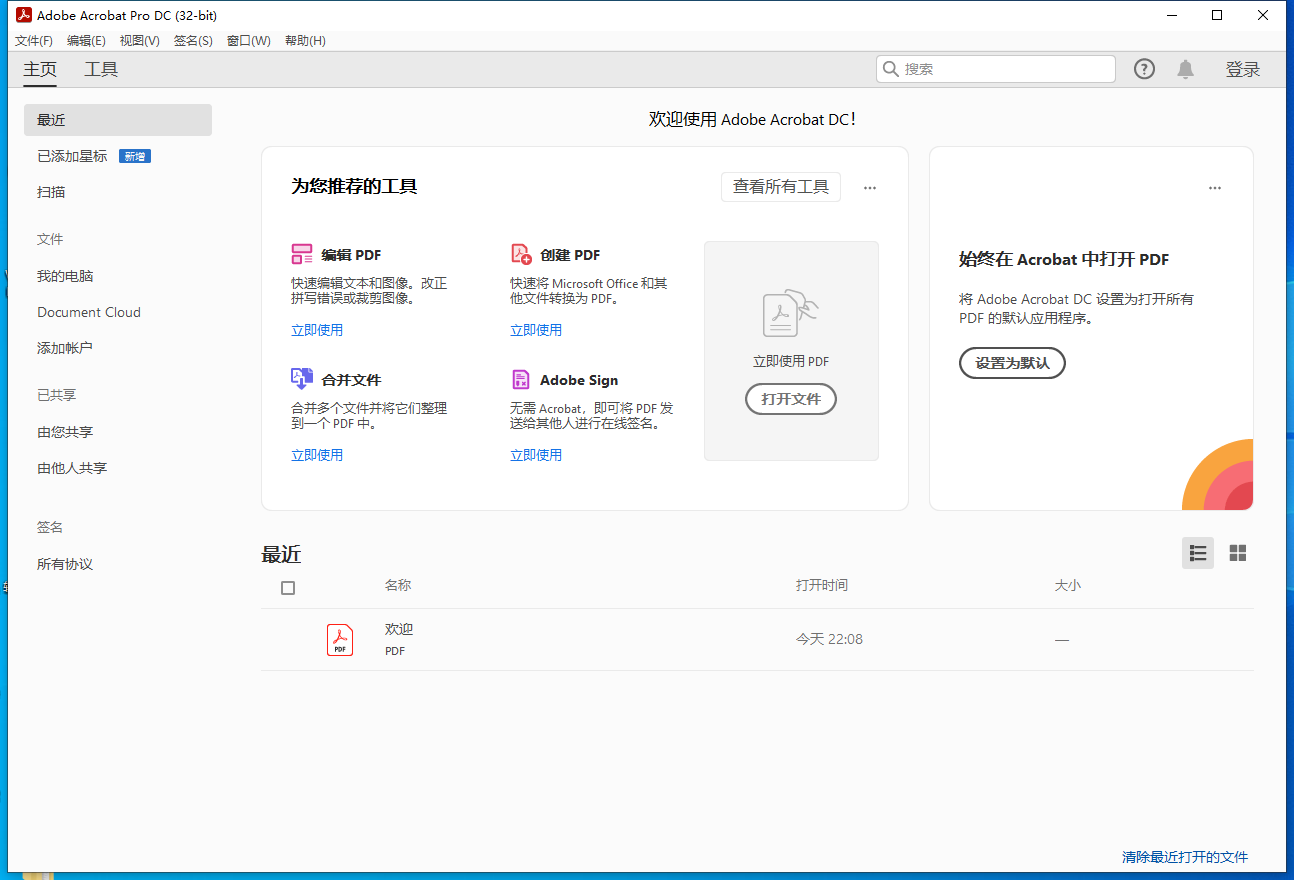Open the 编辑(E) menu

coord(86,41)
